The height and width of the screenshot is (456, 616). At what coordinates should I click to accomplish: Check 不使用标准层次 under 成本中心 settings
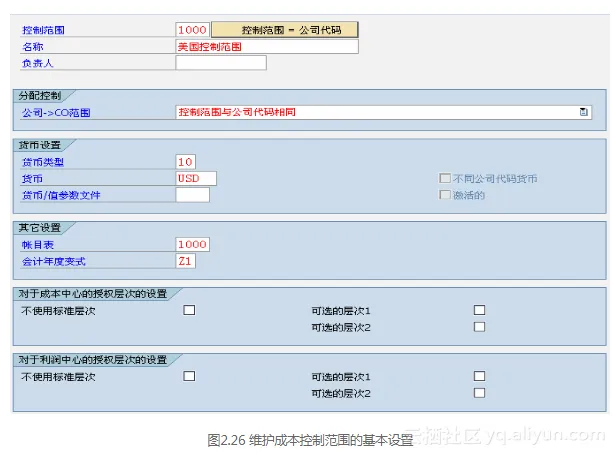[x=189, y=310]
